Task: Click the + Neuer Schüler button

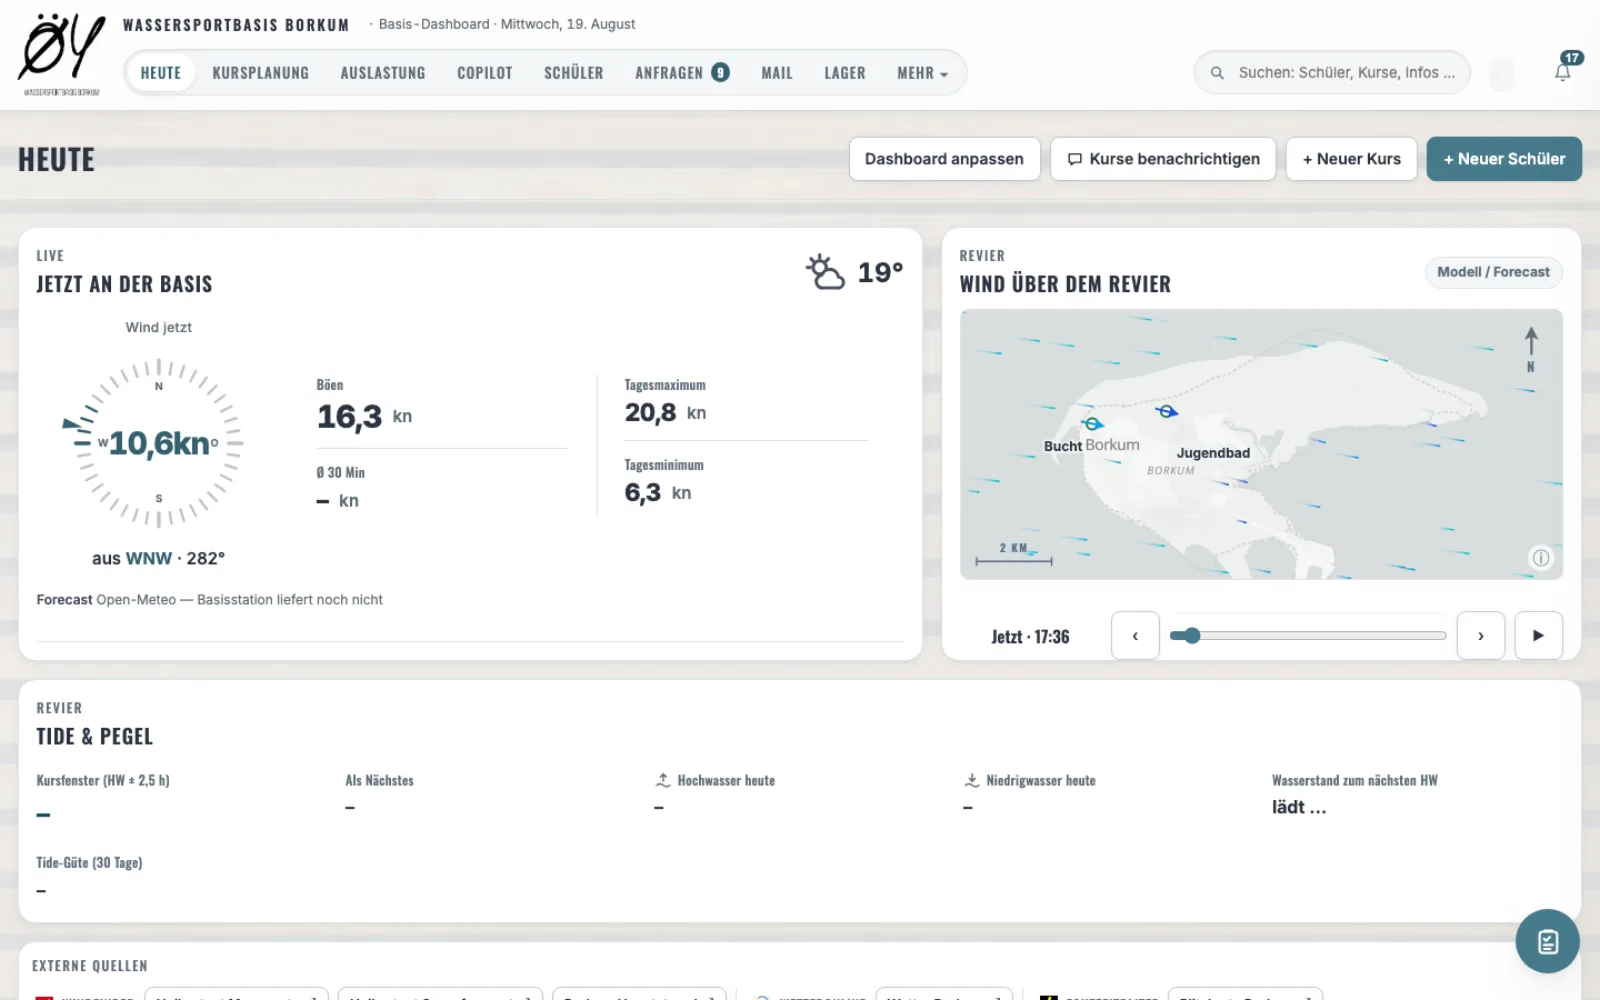Action: pyautogui.click(x=1504, y=159)
